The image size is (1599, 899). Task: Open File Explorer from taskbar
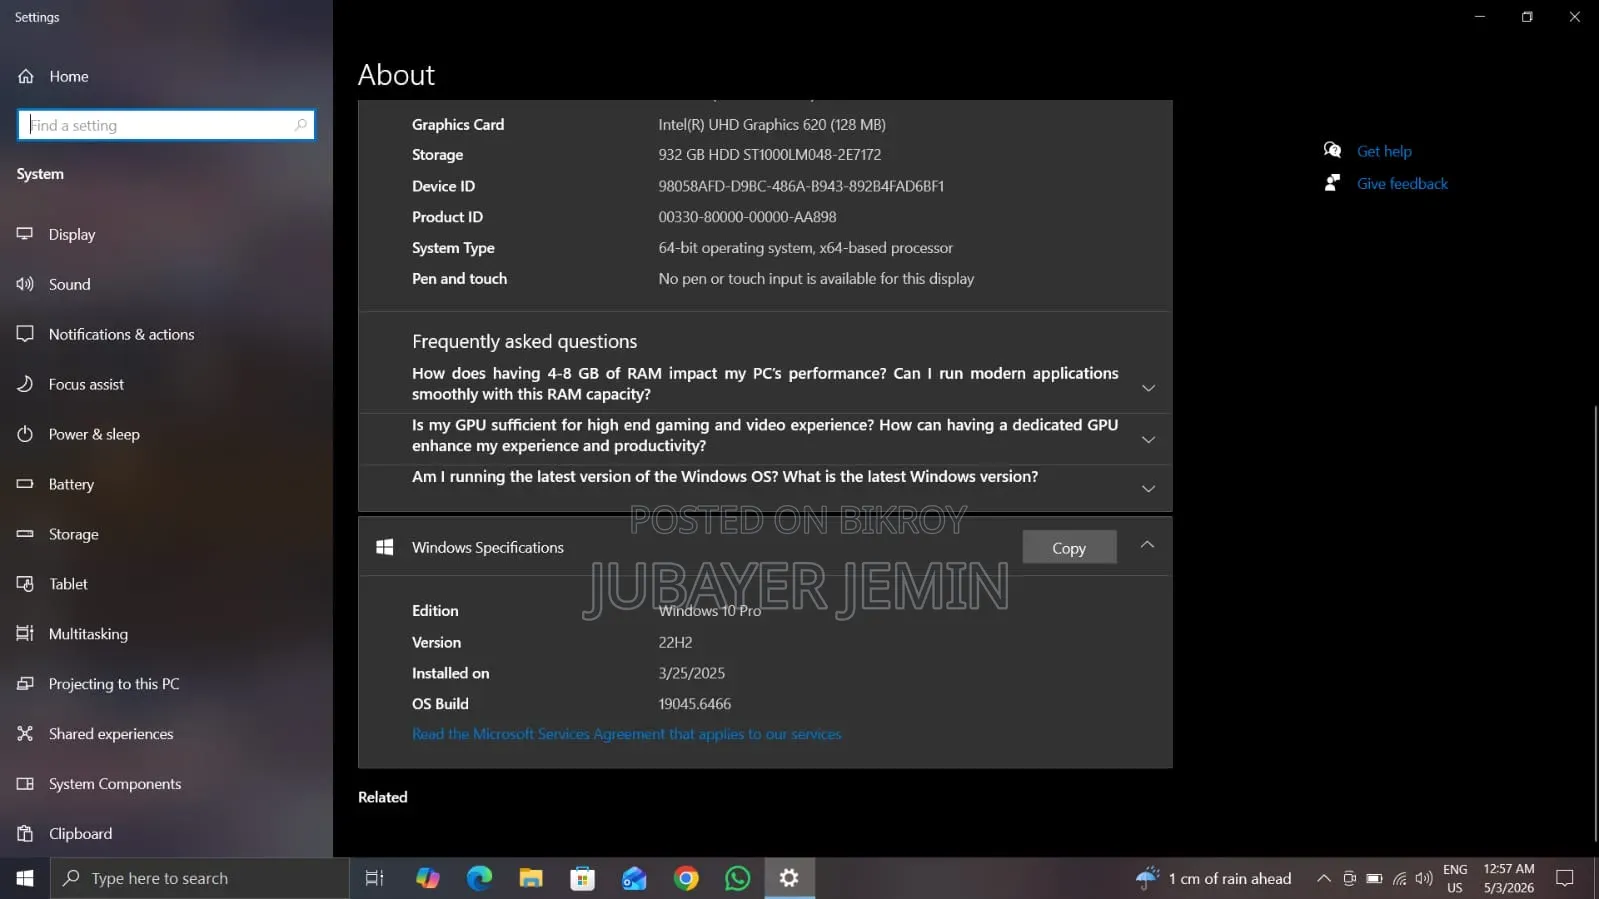(531, 878)
